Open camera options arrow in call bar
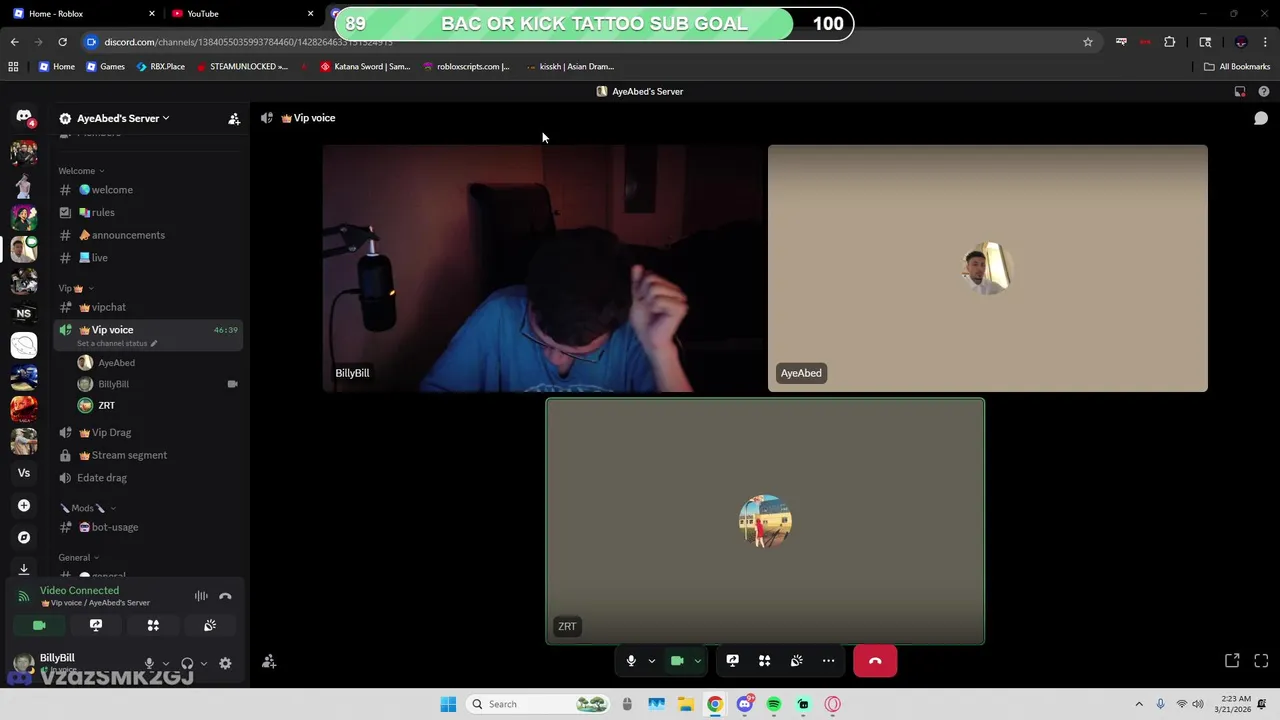 point(697,661)
